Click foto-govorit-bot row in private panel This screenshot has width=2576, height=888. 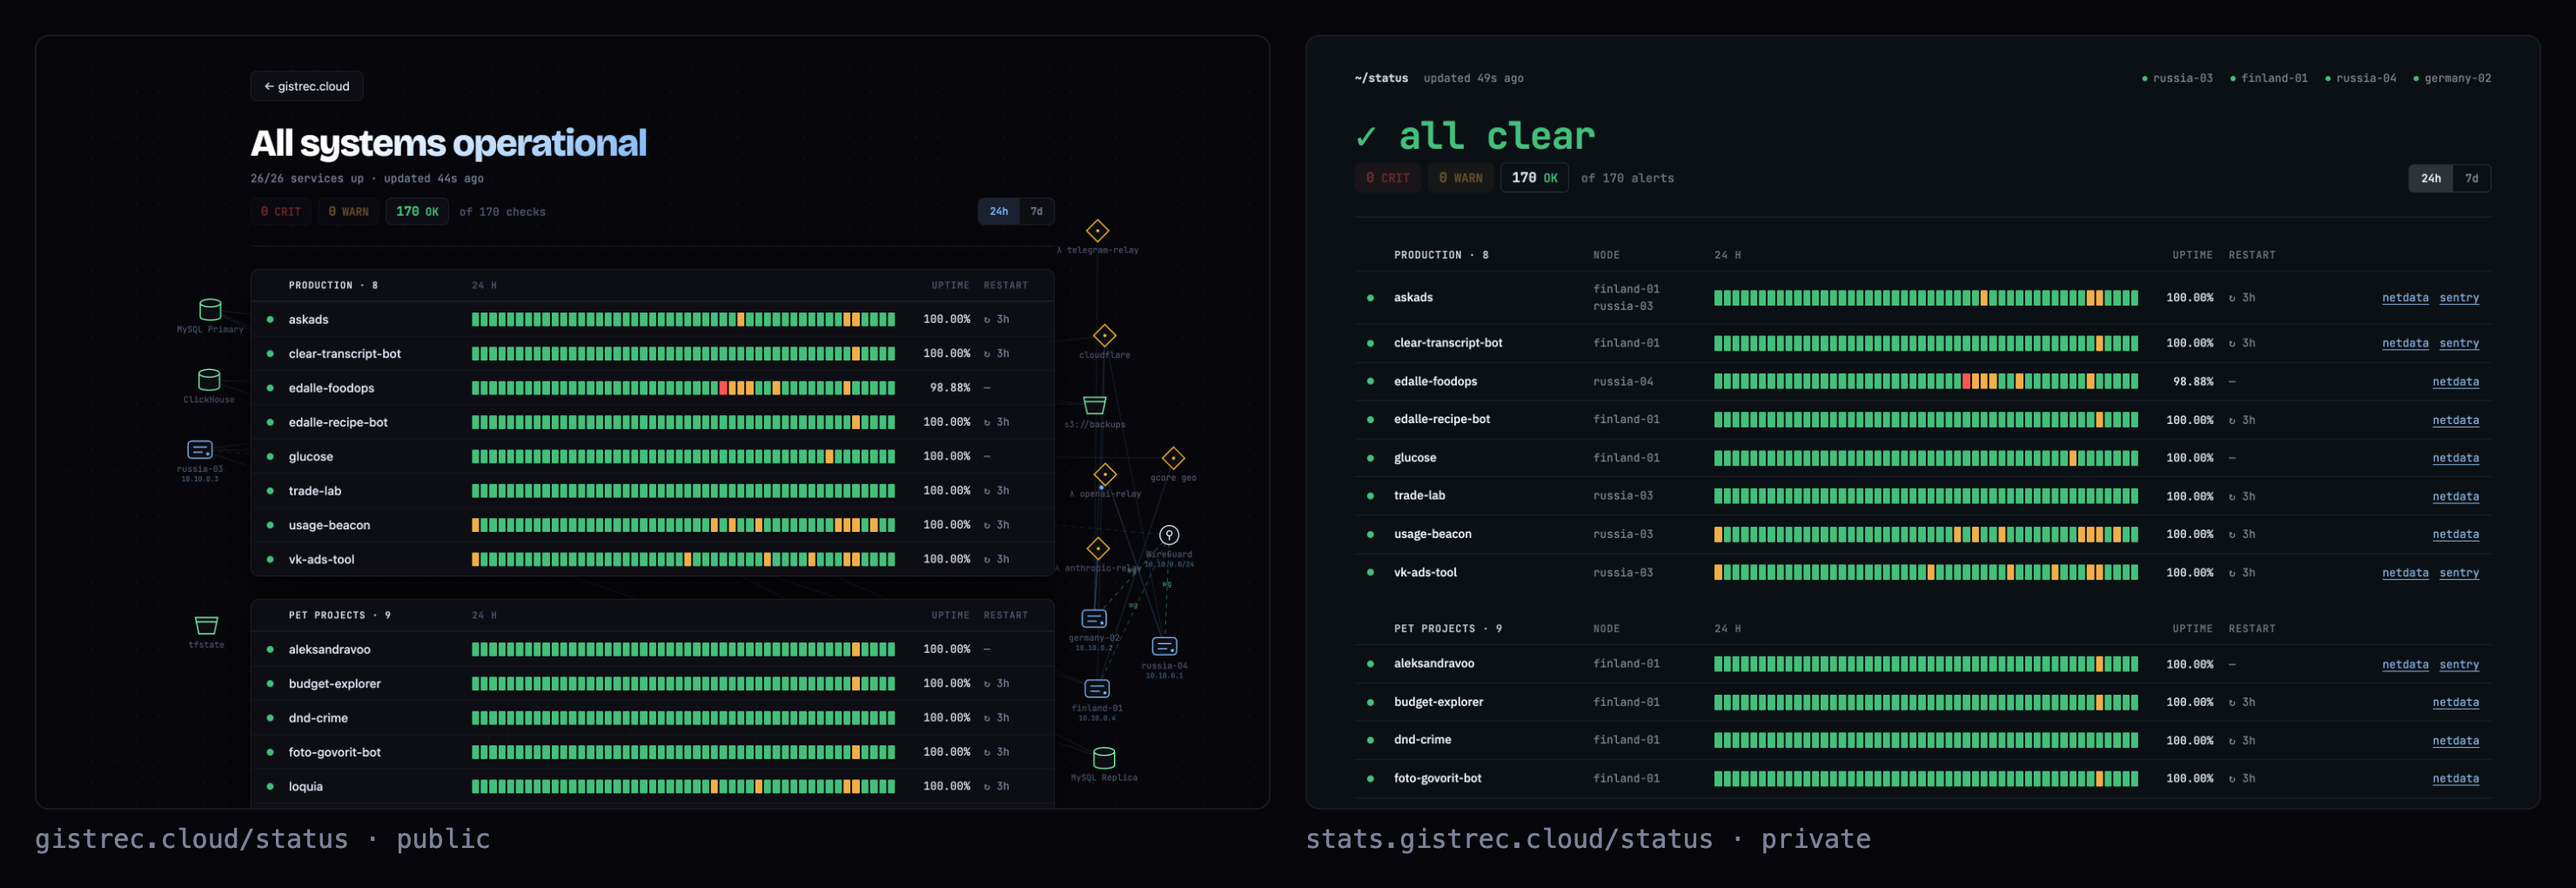[1922, 779]
